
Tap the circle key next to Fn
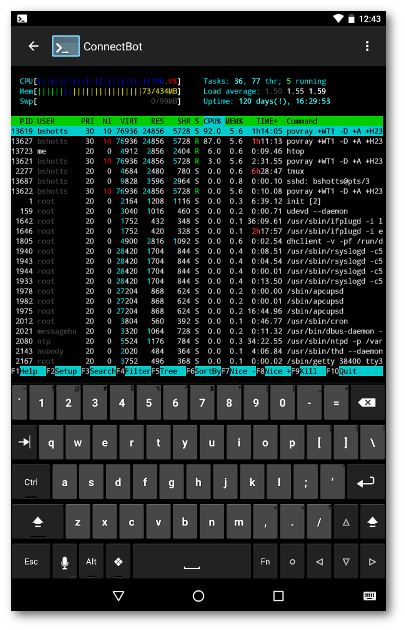pyautogui.click(x=292, y=562)
